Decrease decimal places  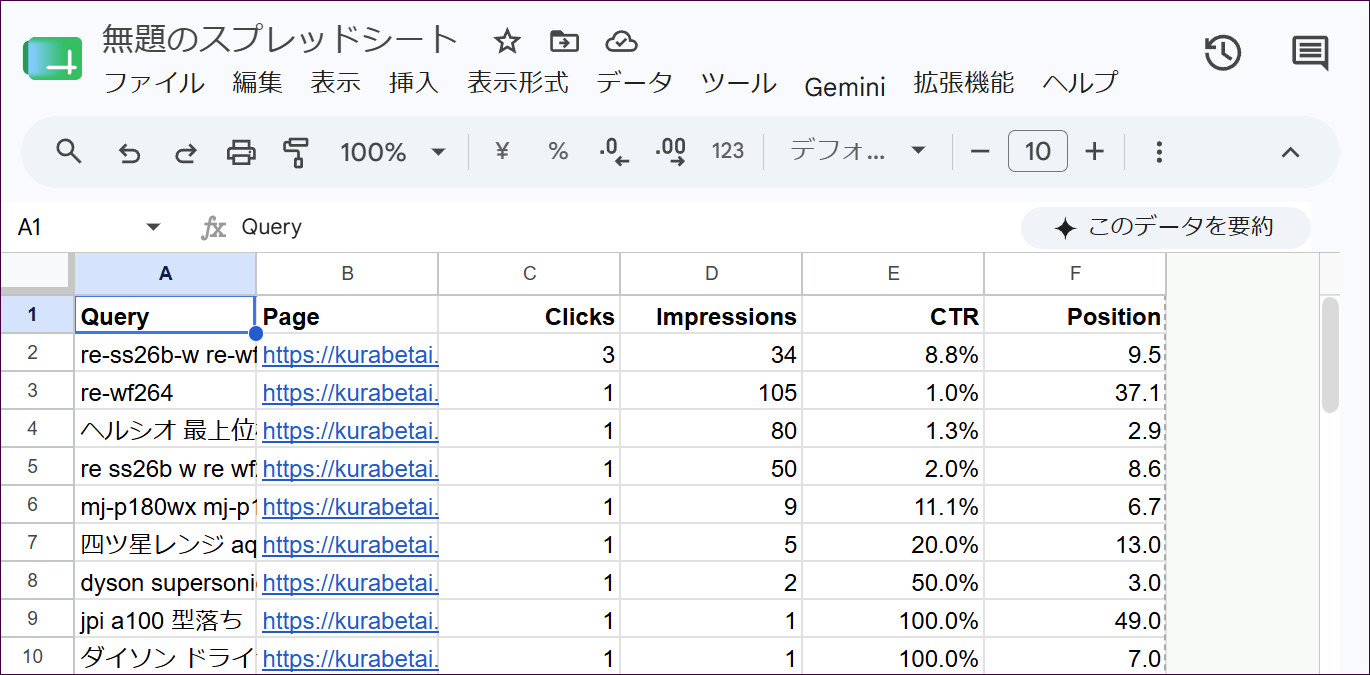pos(614,152)
